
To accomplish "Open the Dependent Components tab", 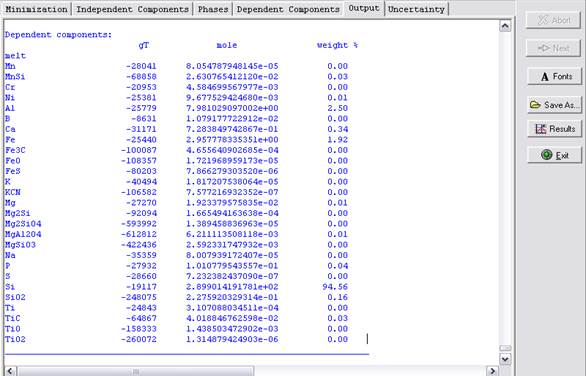I will click(288, 9).
